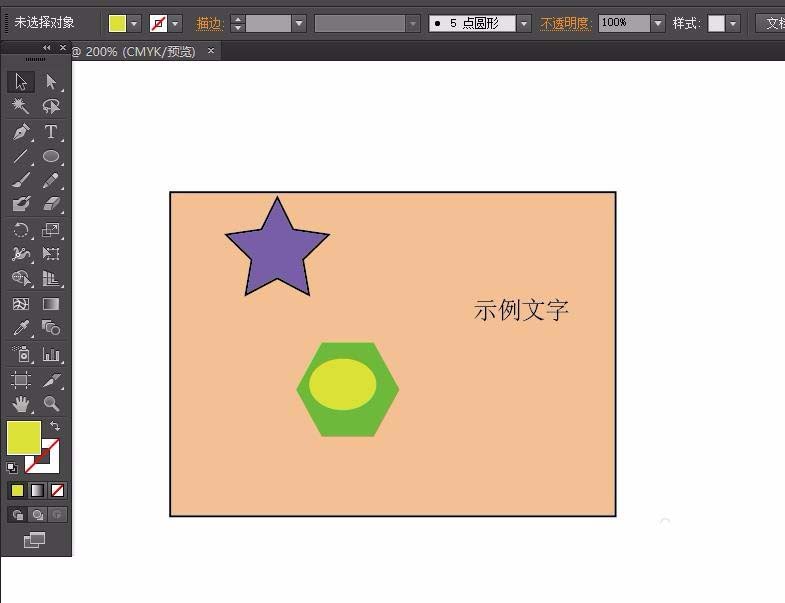Collapse the tools panel with double arrows
785x603 pixels.
point(47,48)
